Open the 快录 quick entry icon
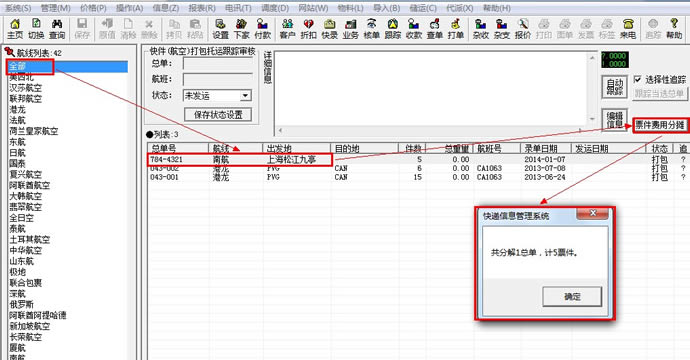 tap(329, 29)
